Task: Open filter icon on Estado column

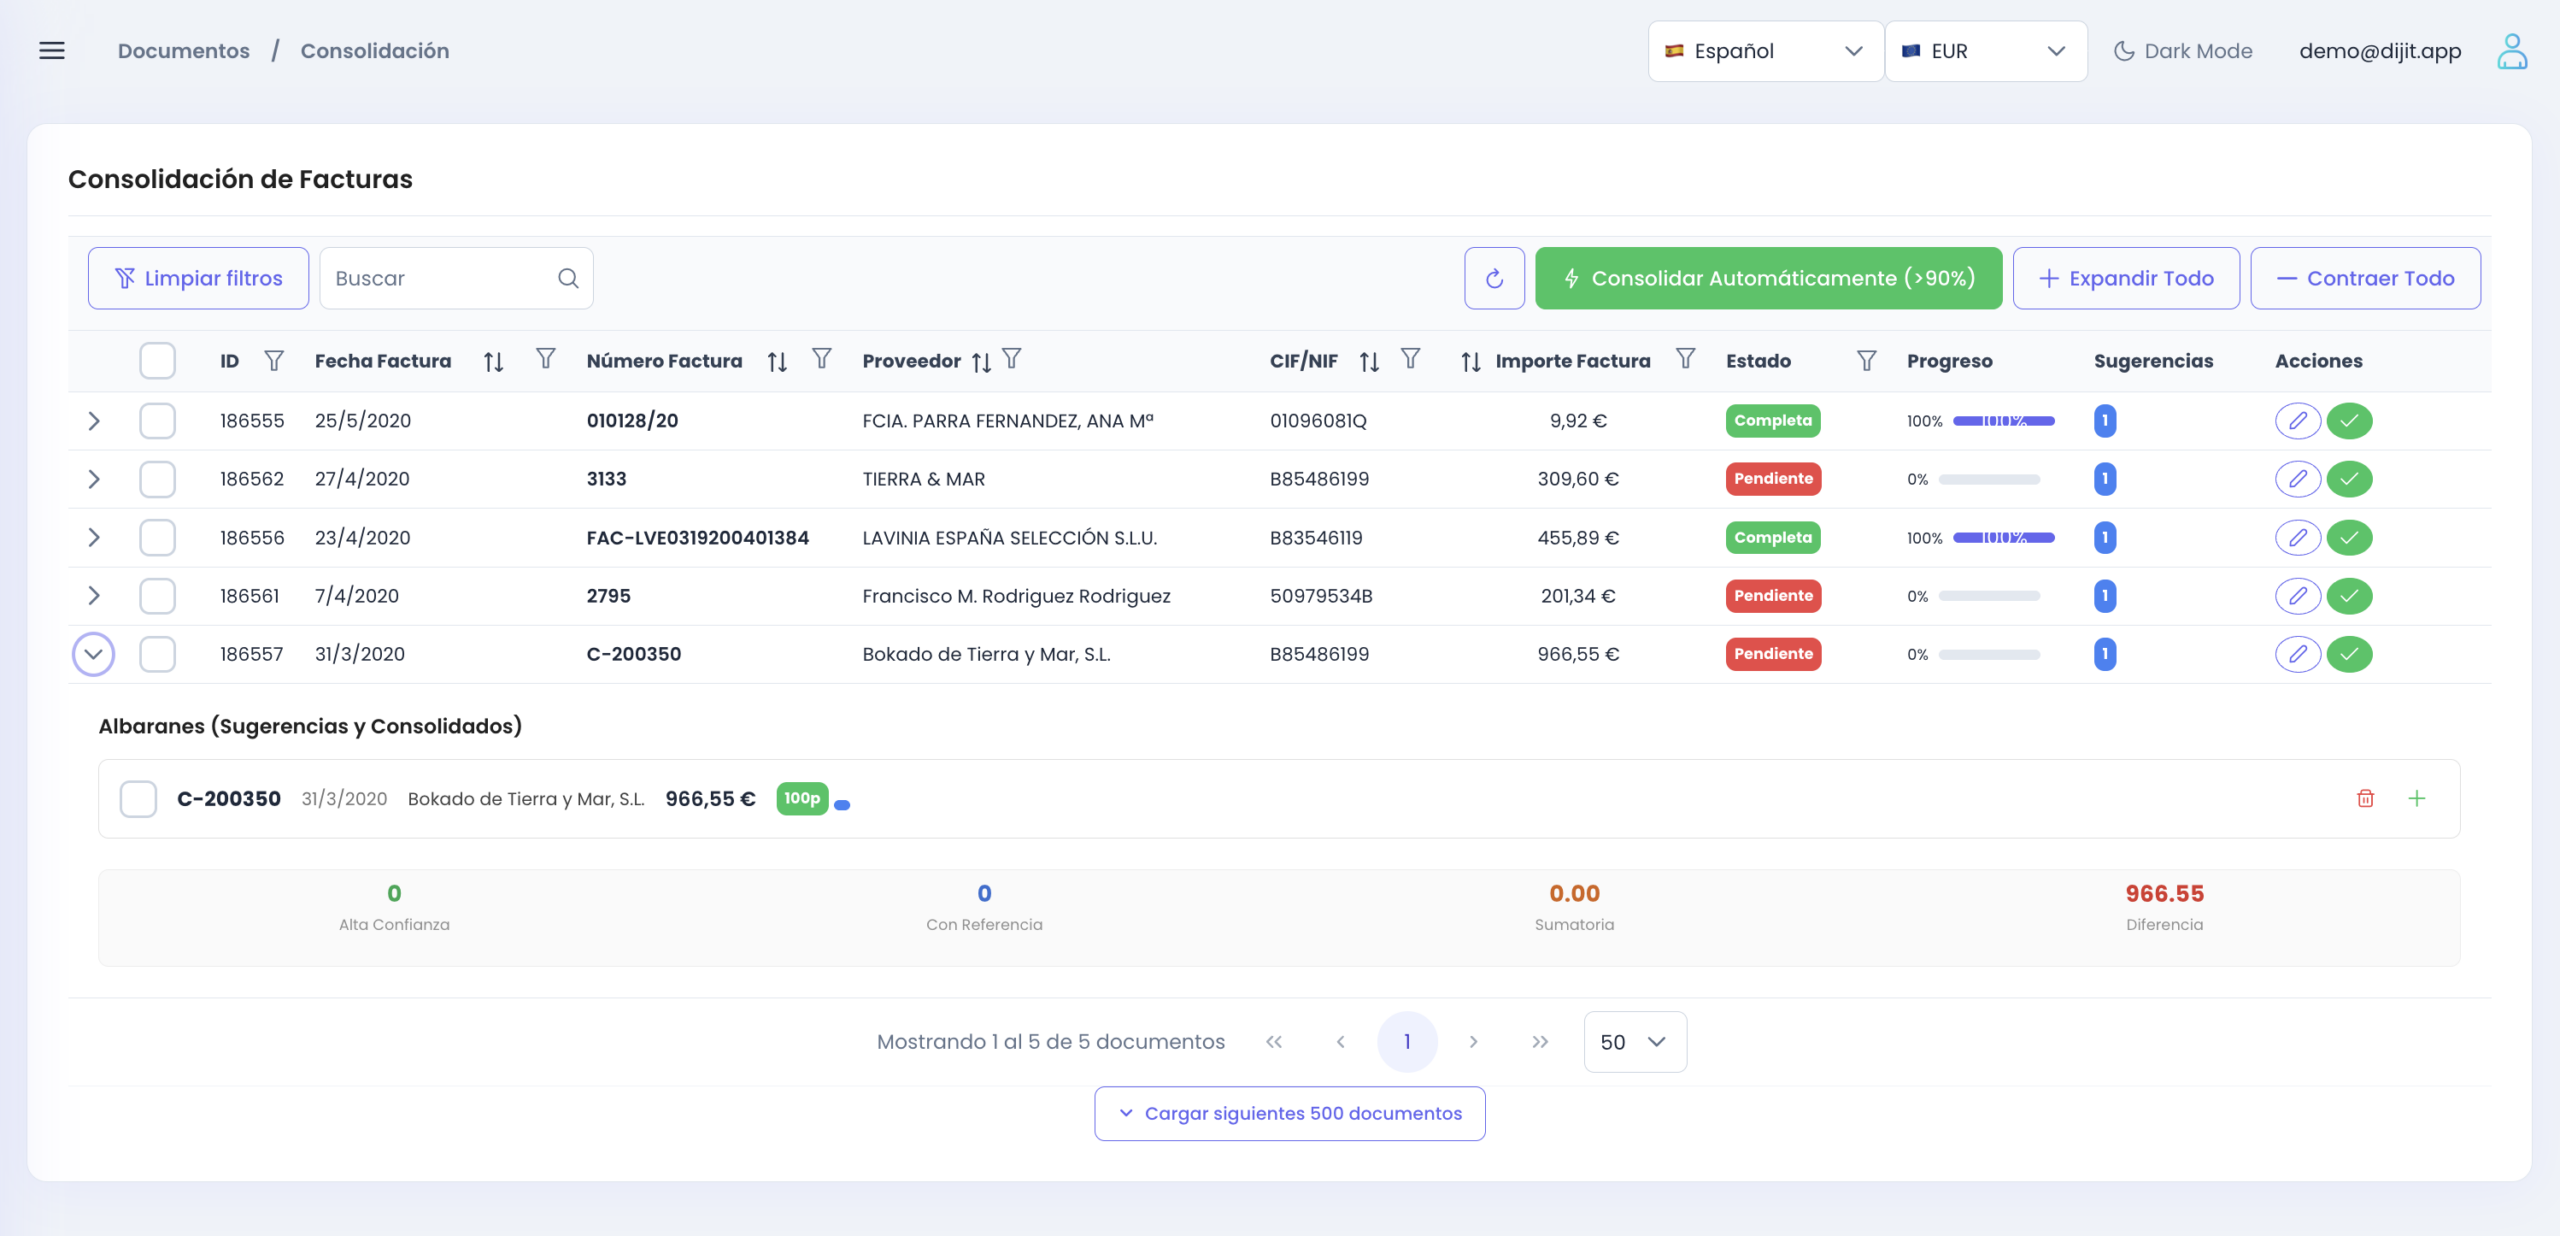Action: point(1866,360)
